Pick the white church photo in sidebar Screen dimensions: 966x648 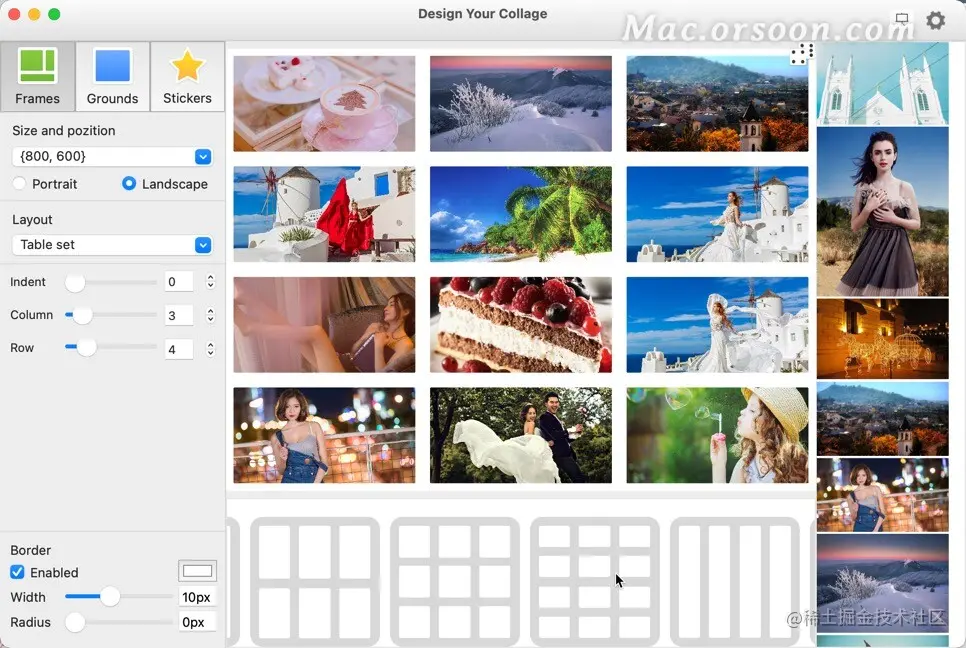pyautogui.click(x=882, y=83)
